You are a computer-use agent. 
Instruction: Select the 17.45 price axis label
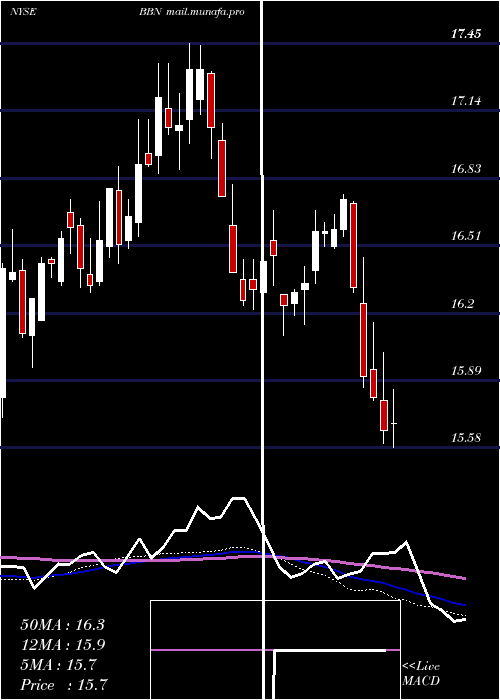[x=466, y=33]
